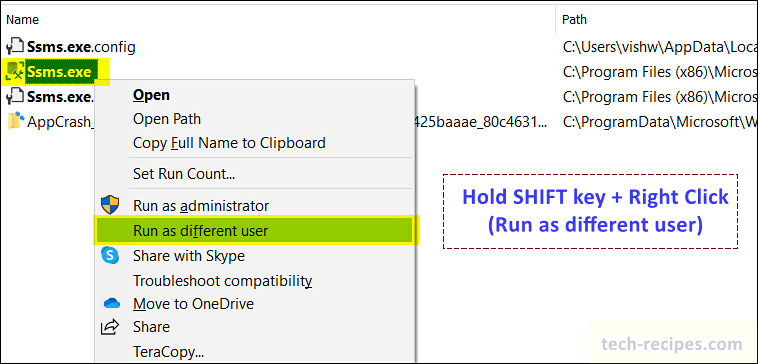The height and width of the screenshot is (364, 758).
Task: Click the Ssms.exe.config file icon
Action: (15, 47)
